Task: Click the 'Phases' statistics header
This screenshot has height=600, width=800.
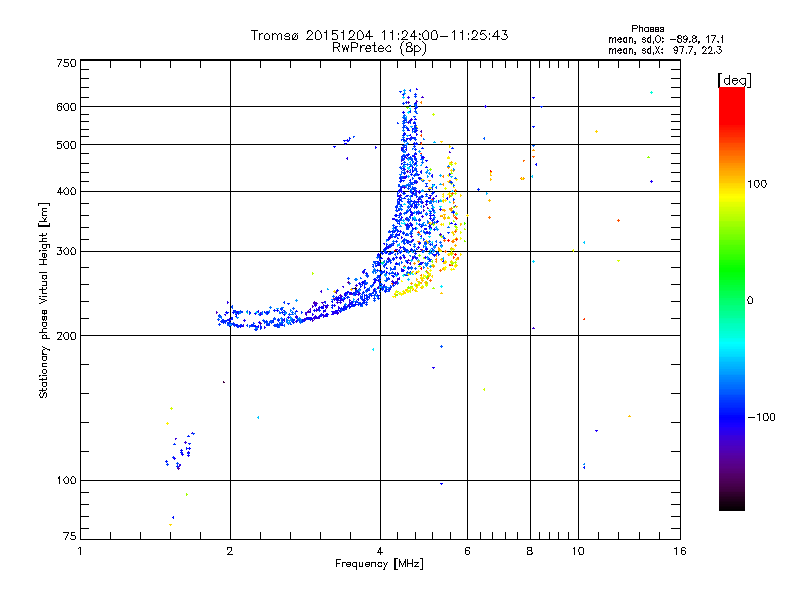Action: (x=647, y=29)
